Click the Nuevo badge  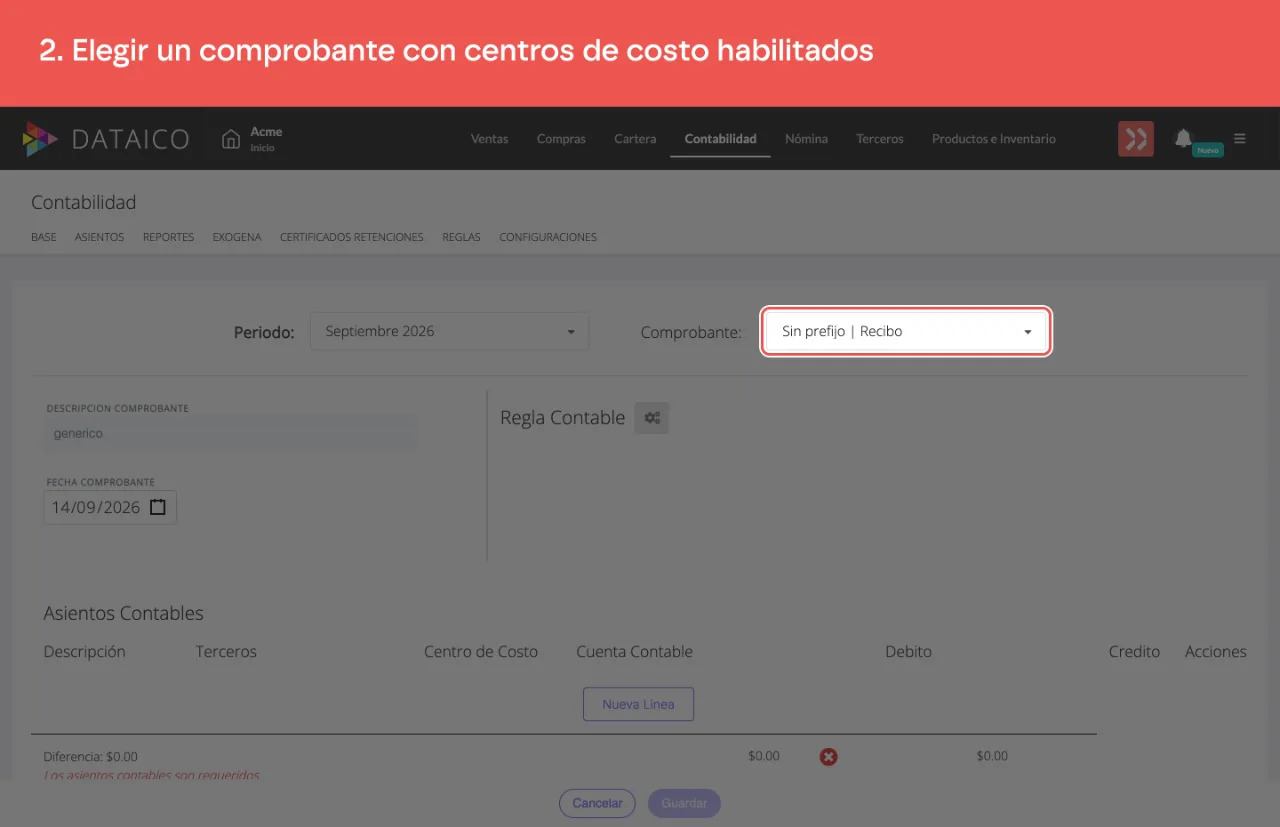click(x=1208, y=150)
